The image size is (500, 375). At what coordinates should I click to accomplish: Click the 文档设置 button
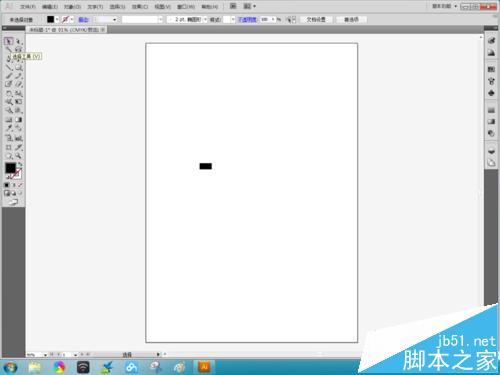pyautogui.click(x=316, y=20)
